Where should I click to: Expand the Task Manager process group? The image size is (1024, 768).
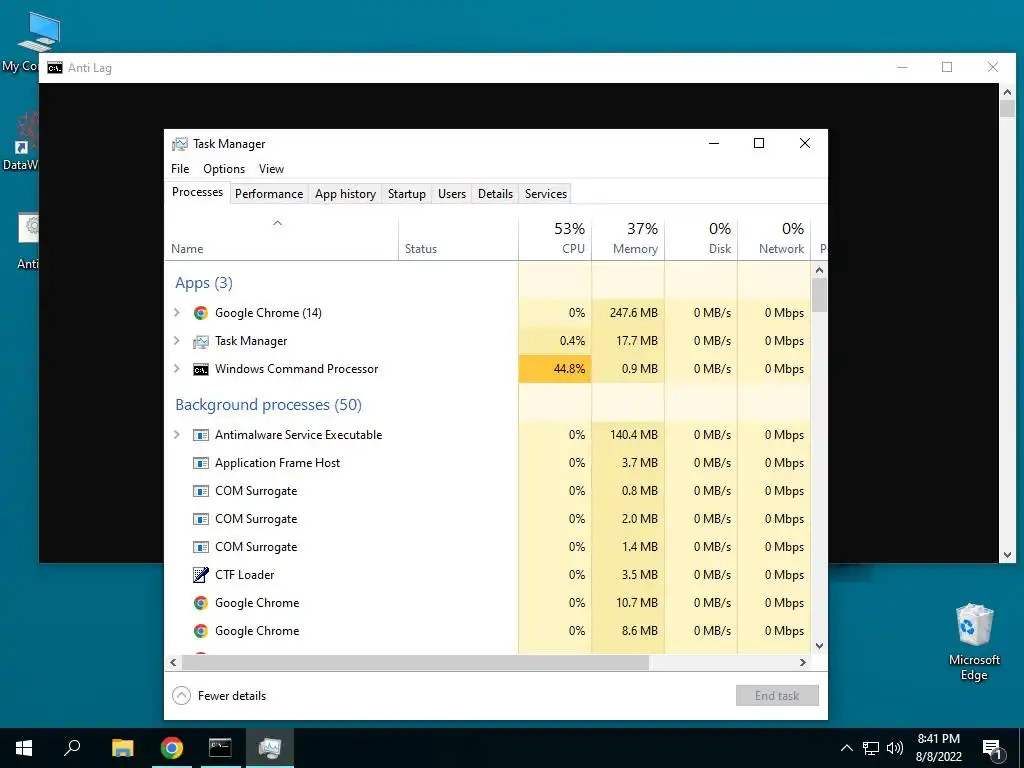coord(176,341)
